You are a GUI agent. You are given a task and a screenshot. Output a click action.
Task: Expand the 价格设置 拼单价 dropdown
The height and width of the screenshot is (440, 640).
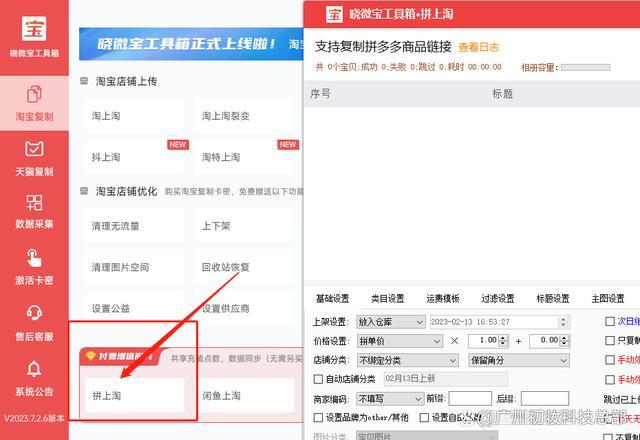pyautogui.click(x=400, y=341)
